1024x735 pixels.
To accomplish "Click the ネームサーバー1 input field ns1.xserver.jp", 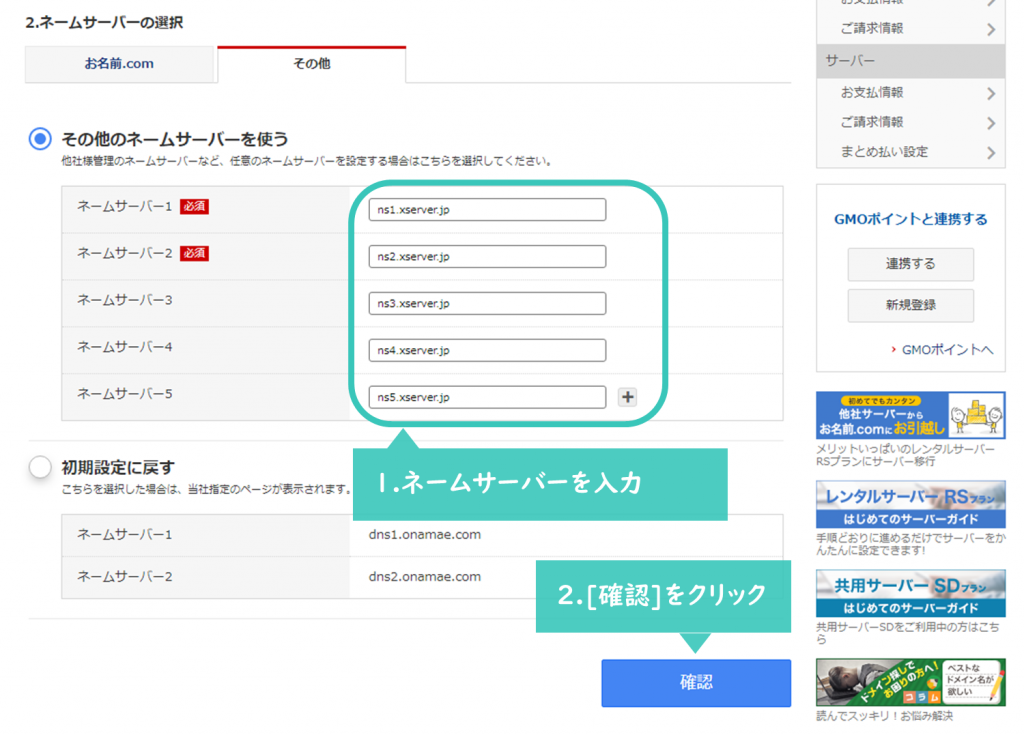I will (487, 210).
